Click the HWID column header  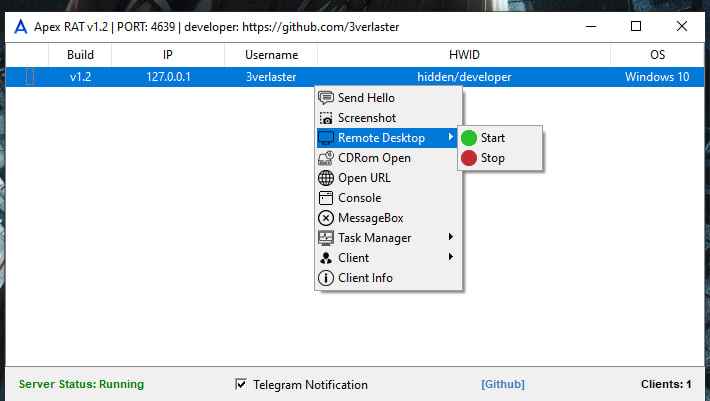tap(464, 55)
